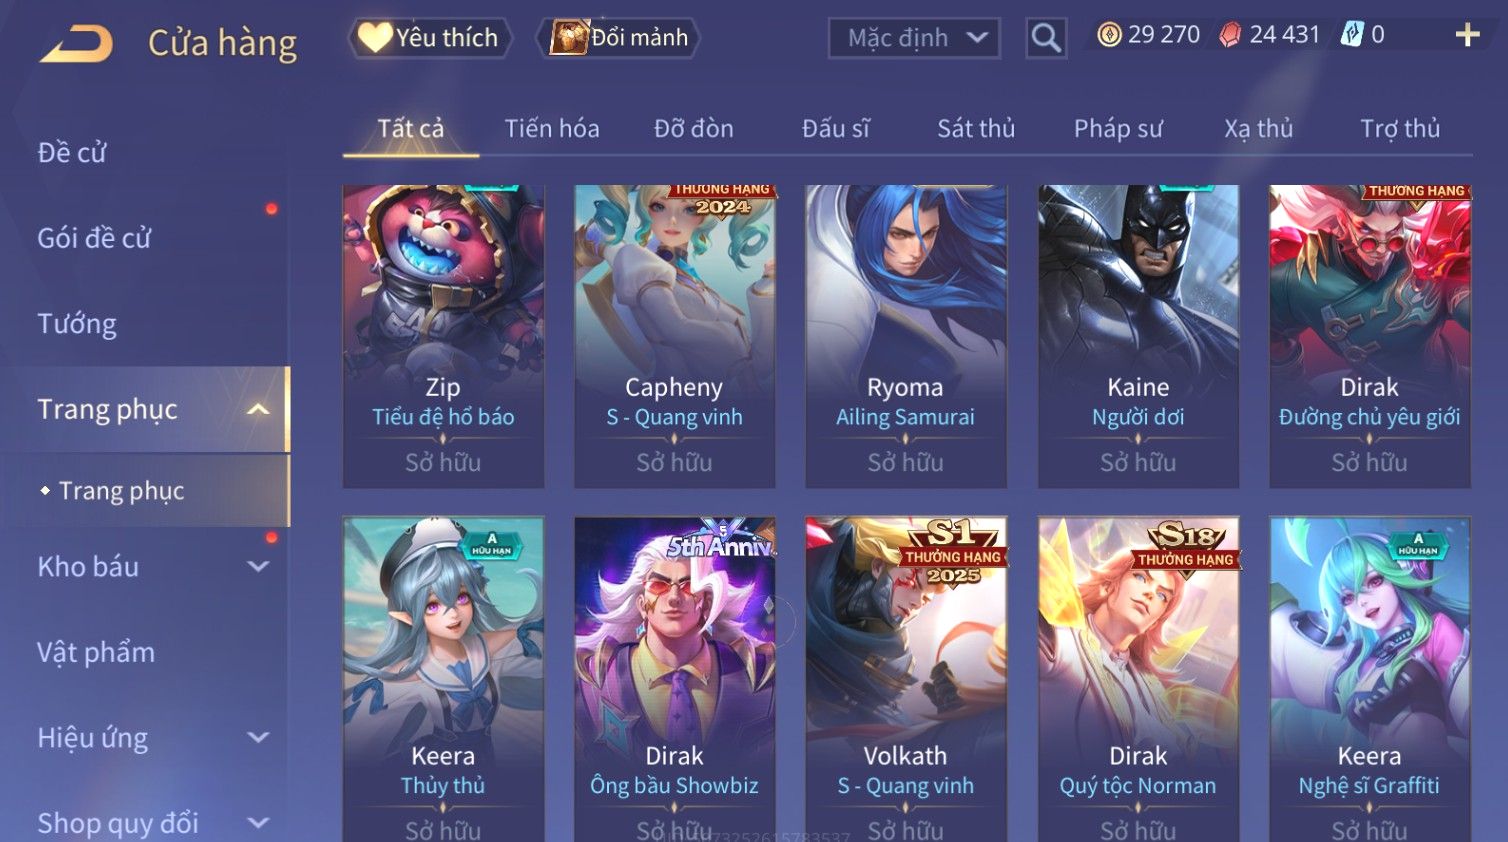
Task: Switch to the Pháp sư tab
Action: (x=1118, y=128)
